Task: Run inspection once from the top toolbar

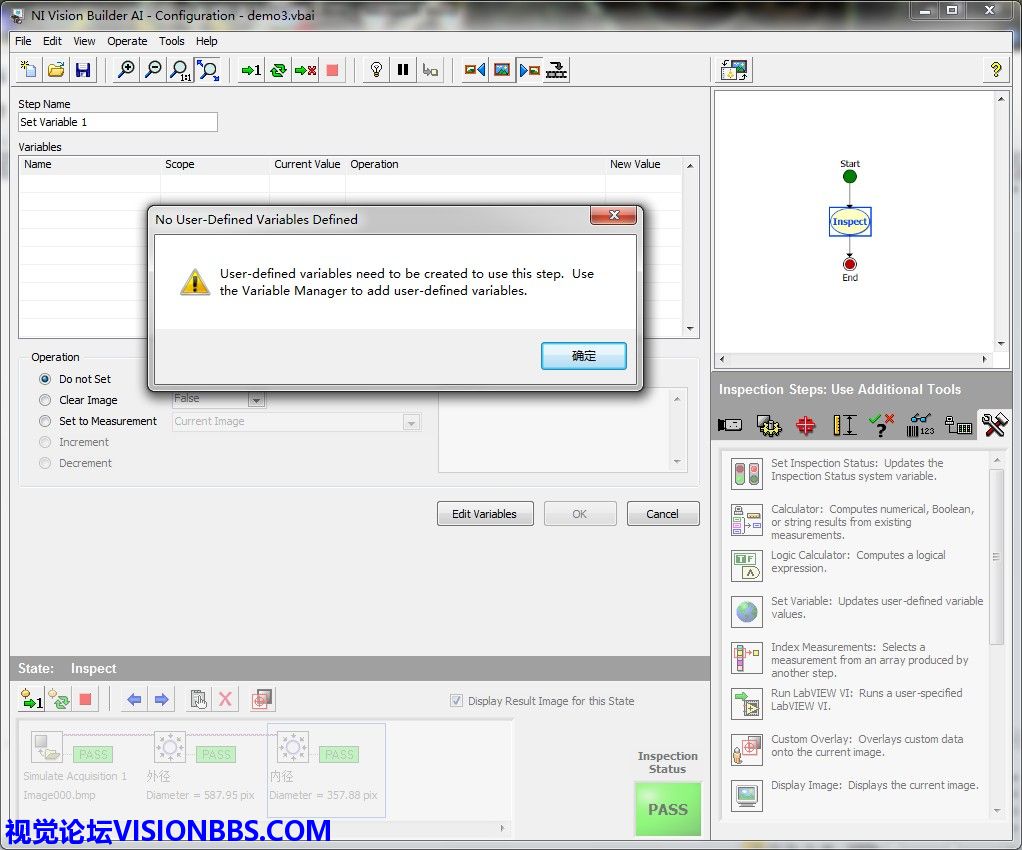Action: pyautogui.click(x=251, y=70)
